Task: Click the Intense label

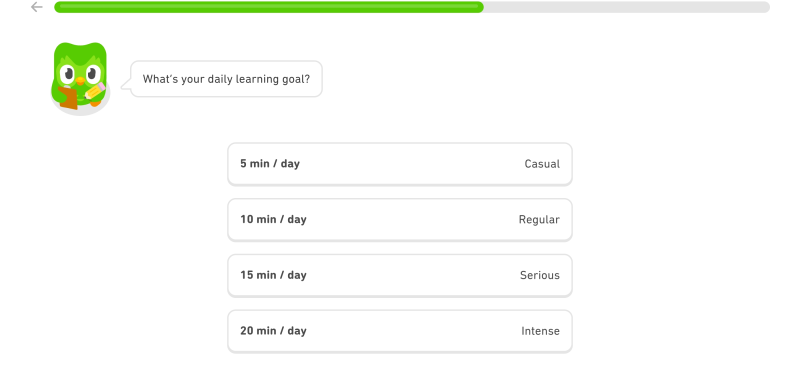Action: 540,331
